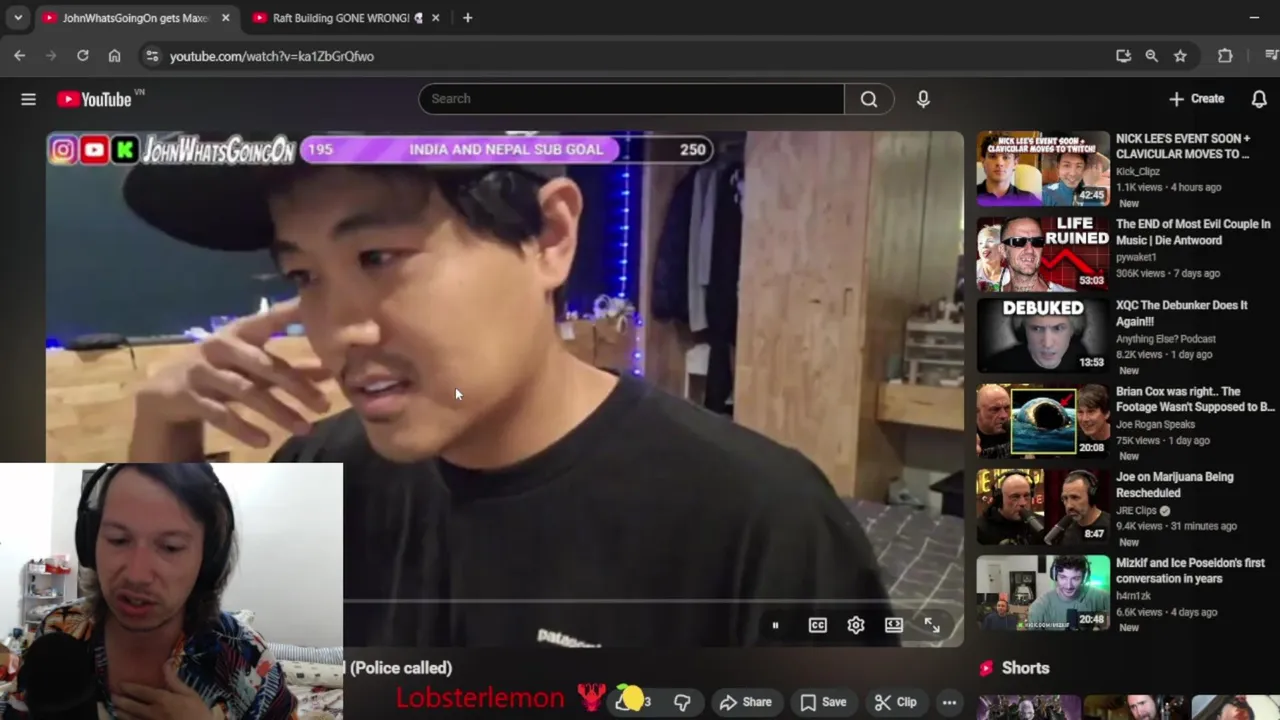Open the Brian Cox video thumbnail
This screenshot has height=720, width=1280.
click(1043, 421)
